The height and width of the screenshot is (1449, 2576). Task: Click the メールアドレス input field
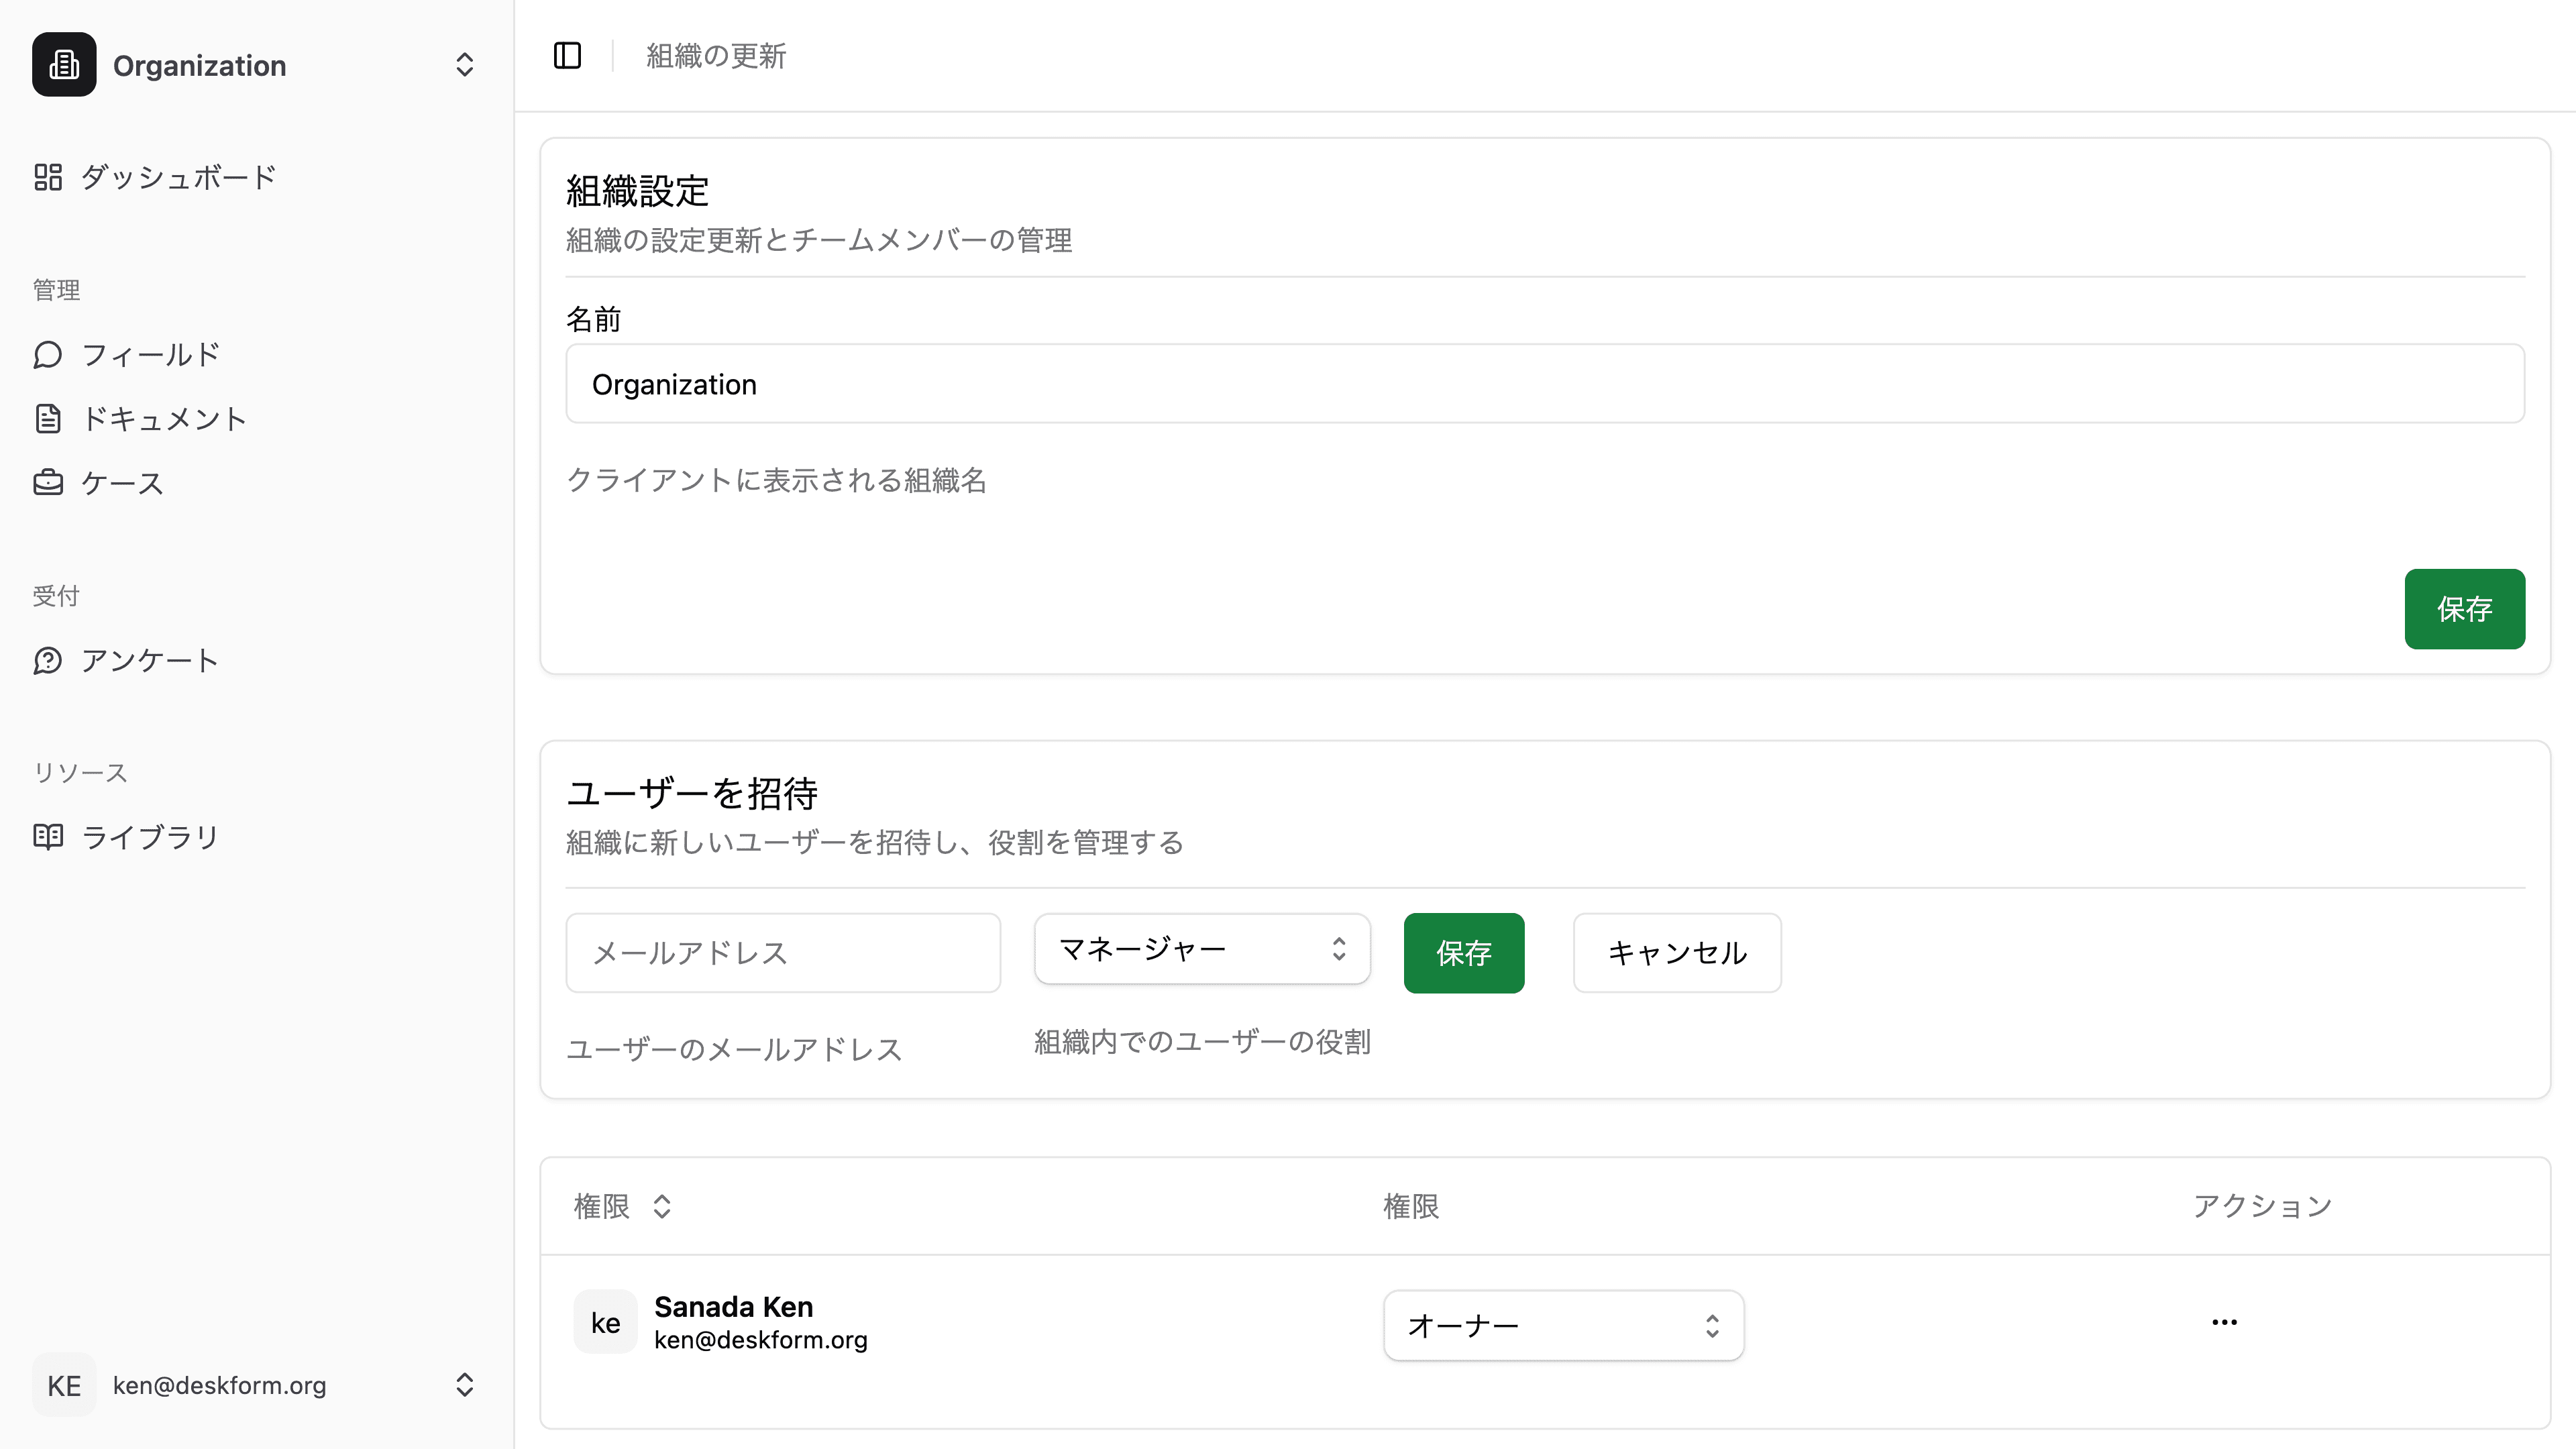(782, 952)
